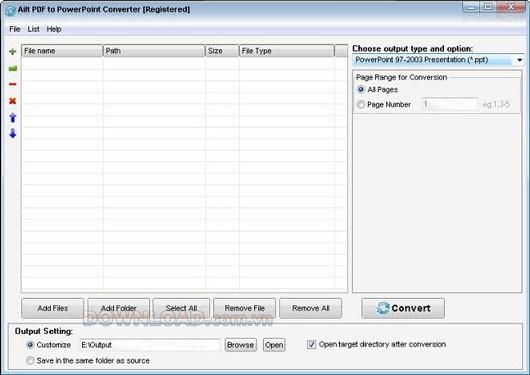
Task: Close the converter window
Action: pos(511,7)
